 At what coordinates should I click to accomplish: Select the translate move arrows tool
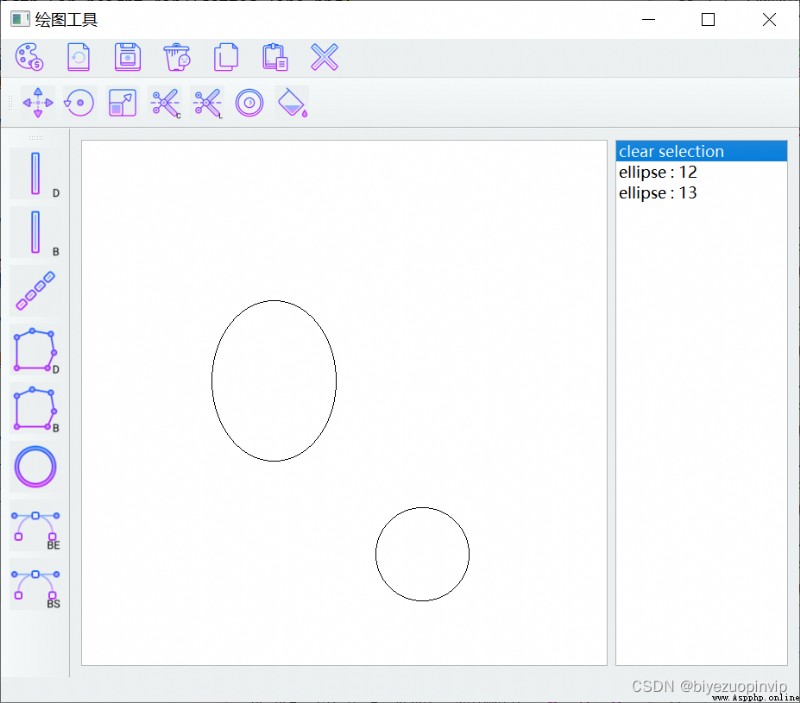click(x=38, y=103)
